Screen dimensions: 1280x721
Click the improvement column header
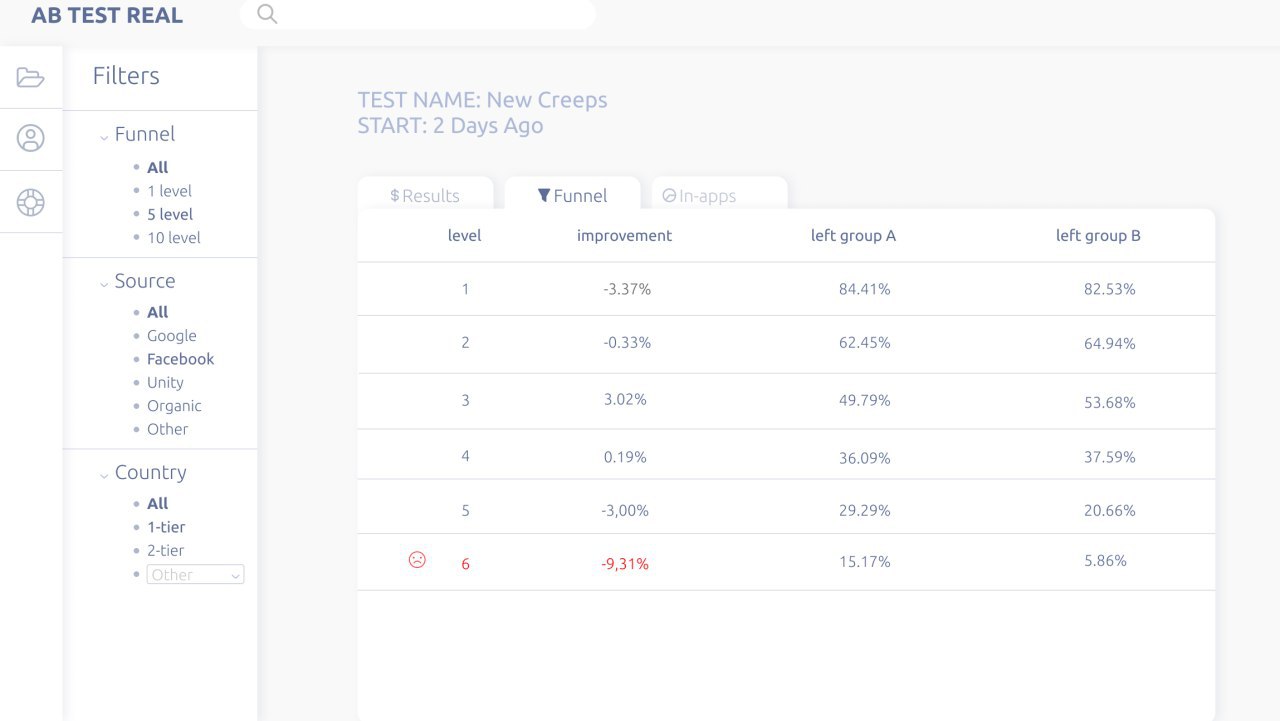coord(624,236)
